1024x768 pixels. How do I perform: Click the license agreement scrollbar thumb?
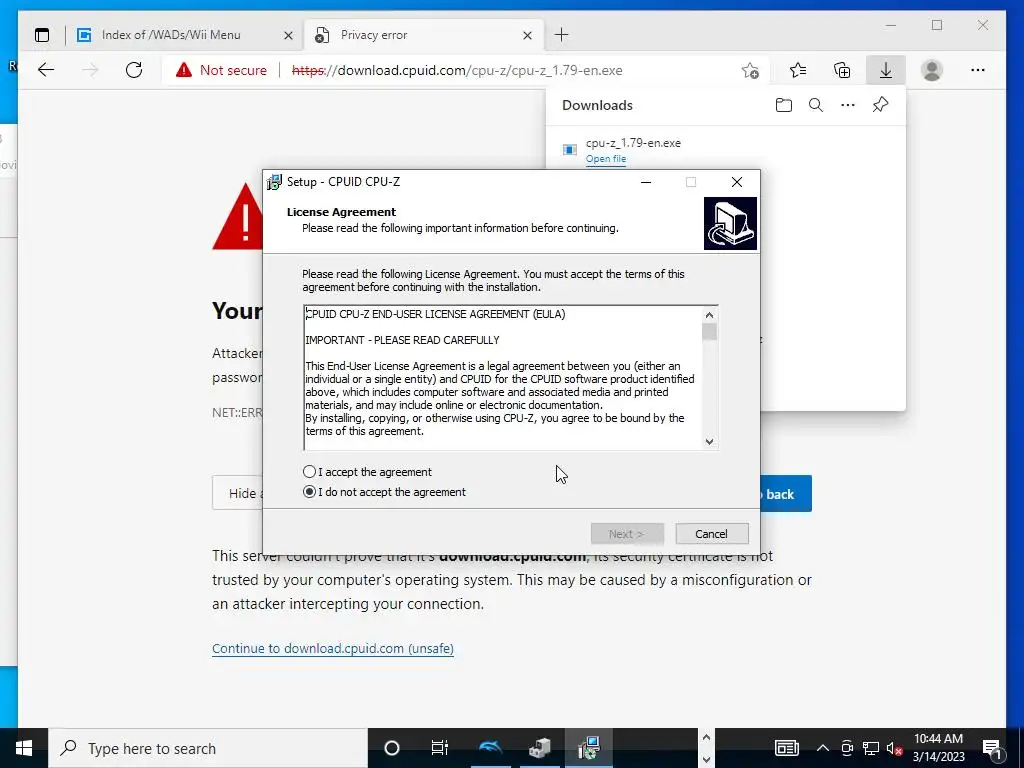tap(709, 332)
